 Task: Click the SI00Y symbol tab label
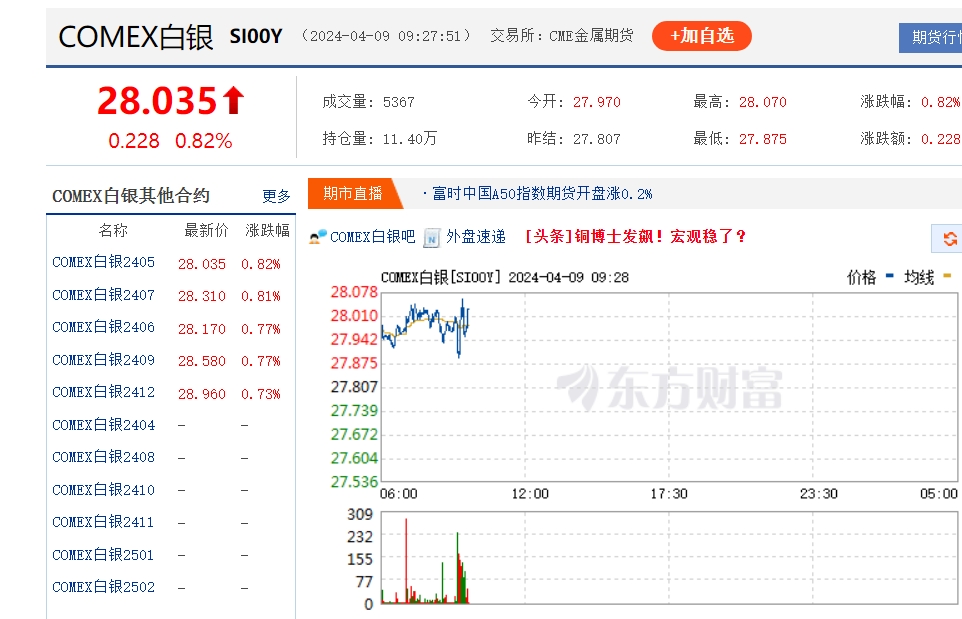(255, 36)
